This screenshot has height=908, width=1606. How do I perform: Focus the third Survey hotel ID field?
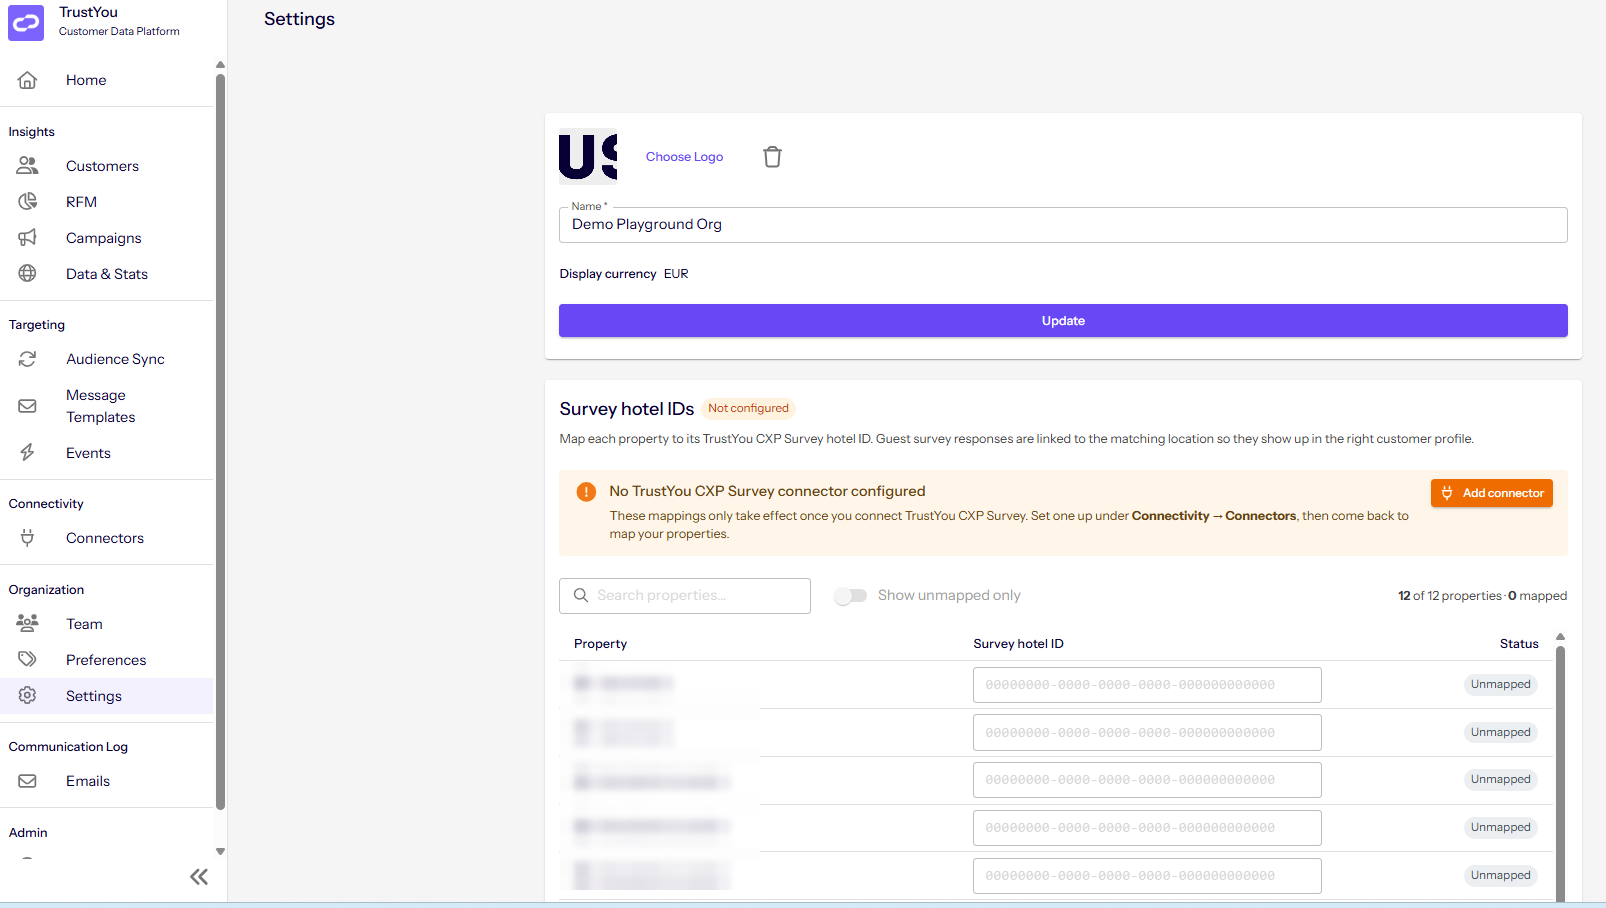point(1147,780)
